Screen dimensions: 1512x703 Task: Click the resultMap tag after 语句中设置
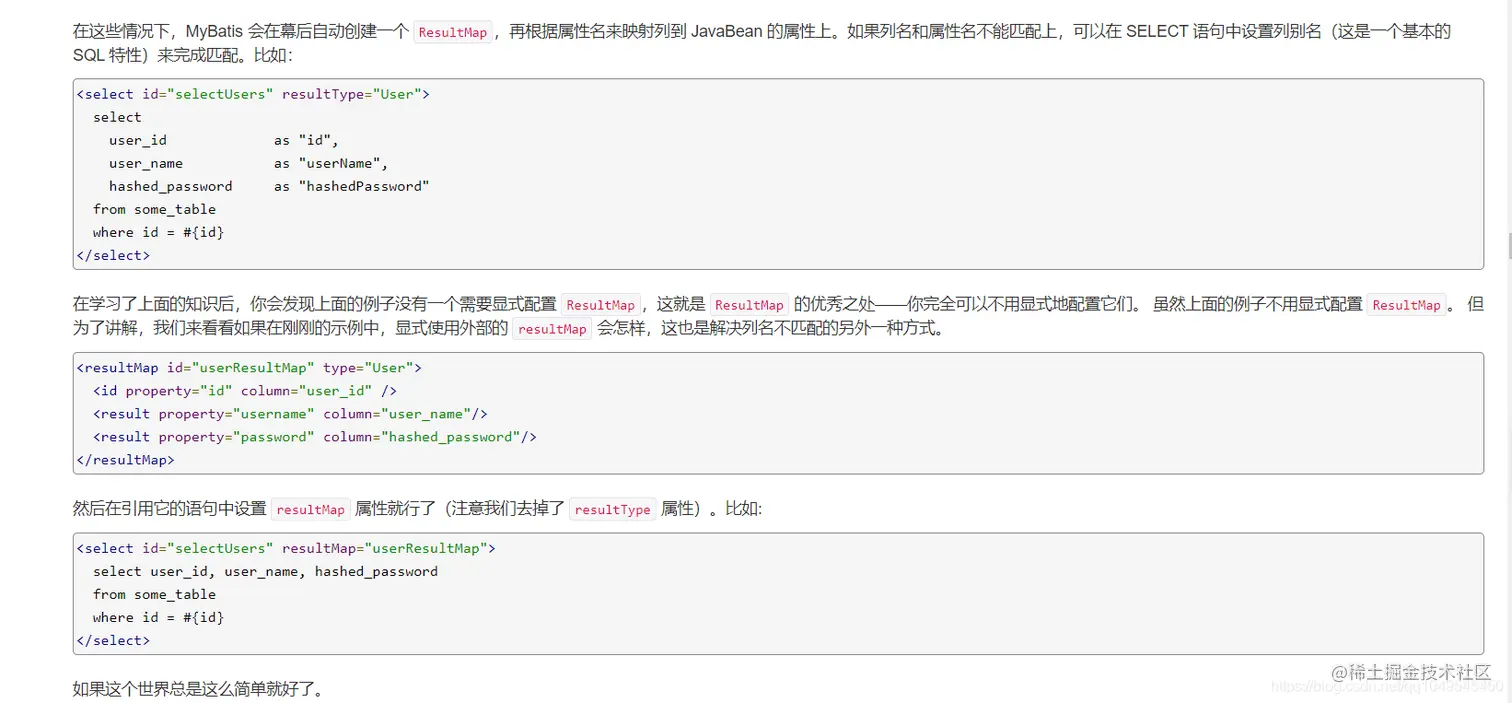click(310, 509)
